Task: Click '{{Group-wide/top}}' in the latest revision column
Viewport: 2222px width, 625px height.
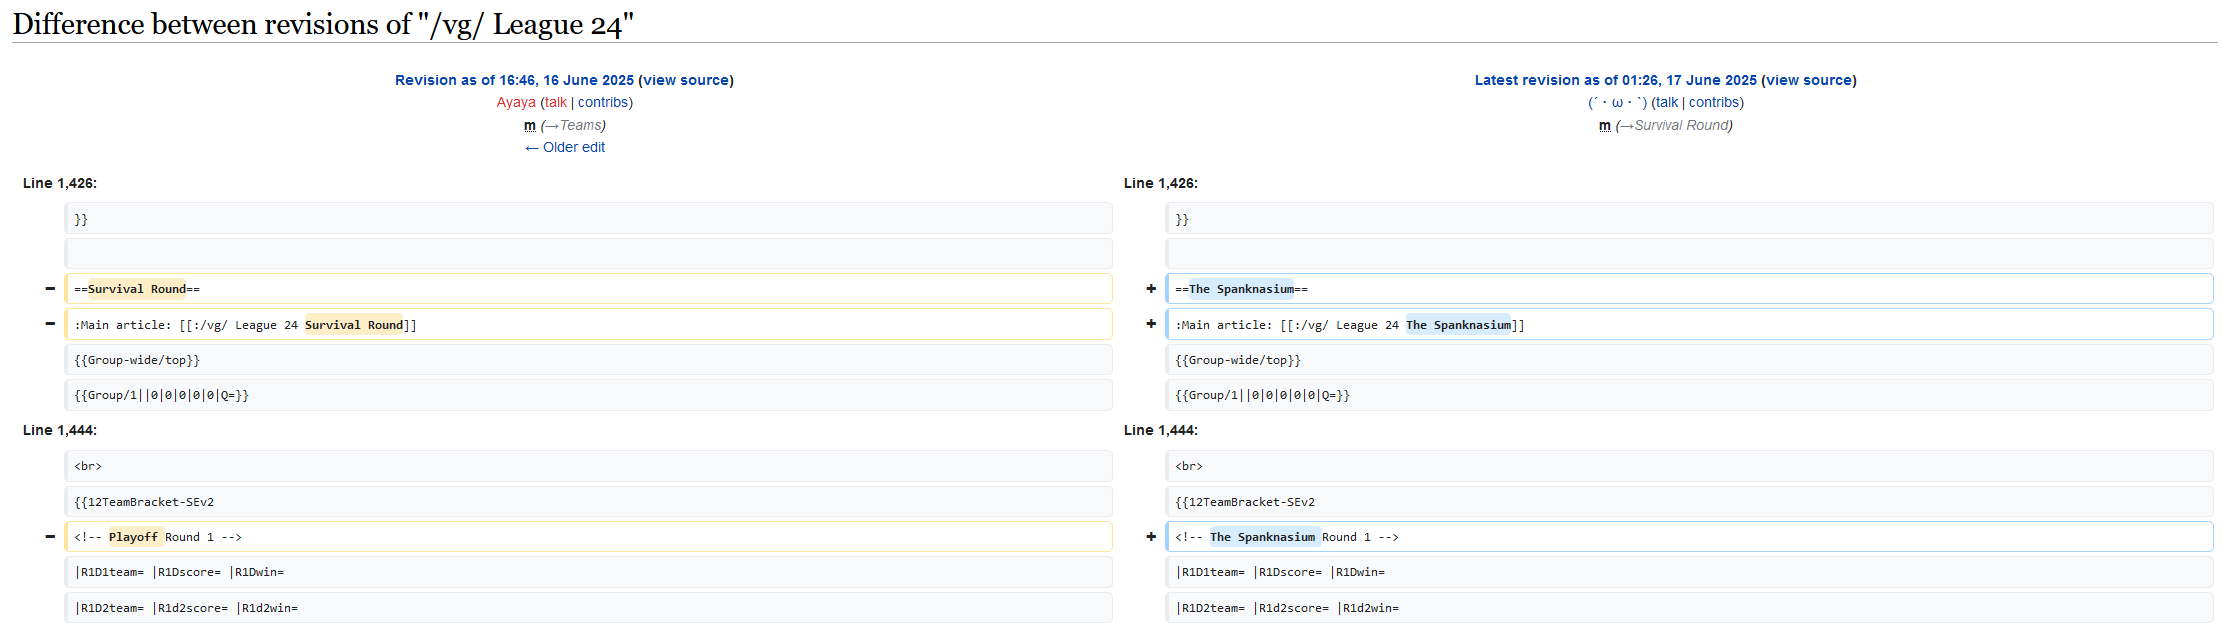Action: [1689, 360]
